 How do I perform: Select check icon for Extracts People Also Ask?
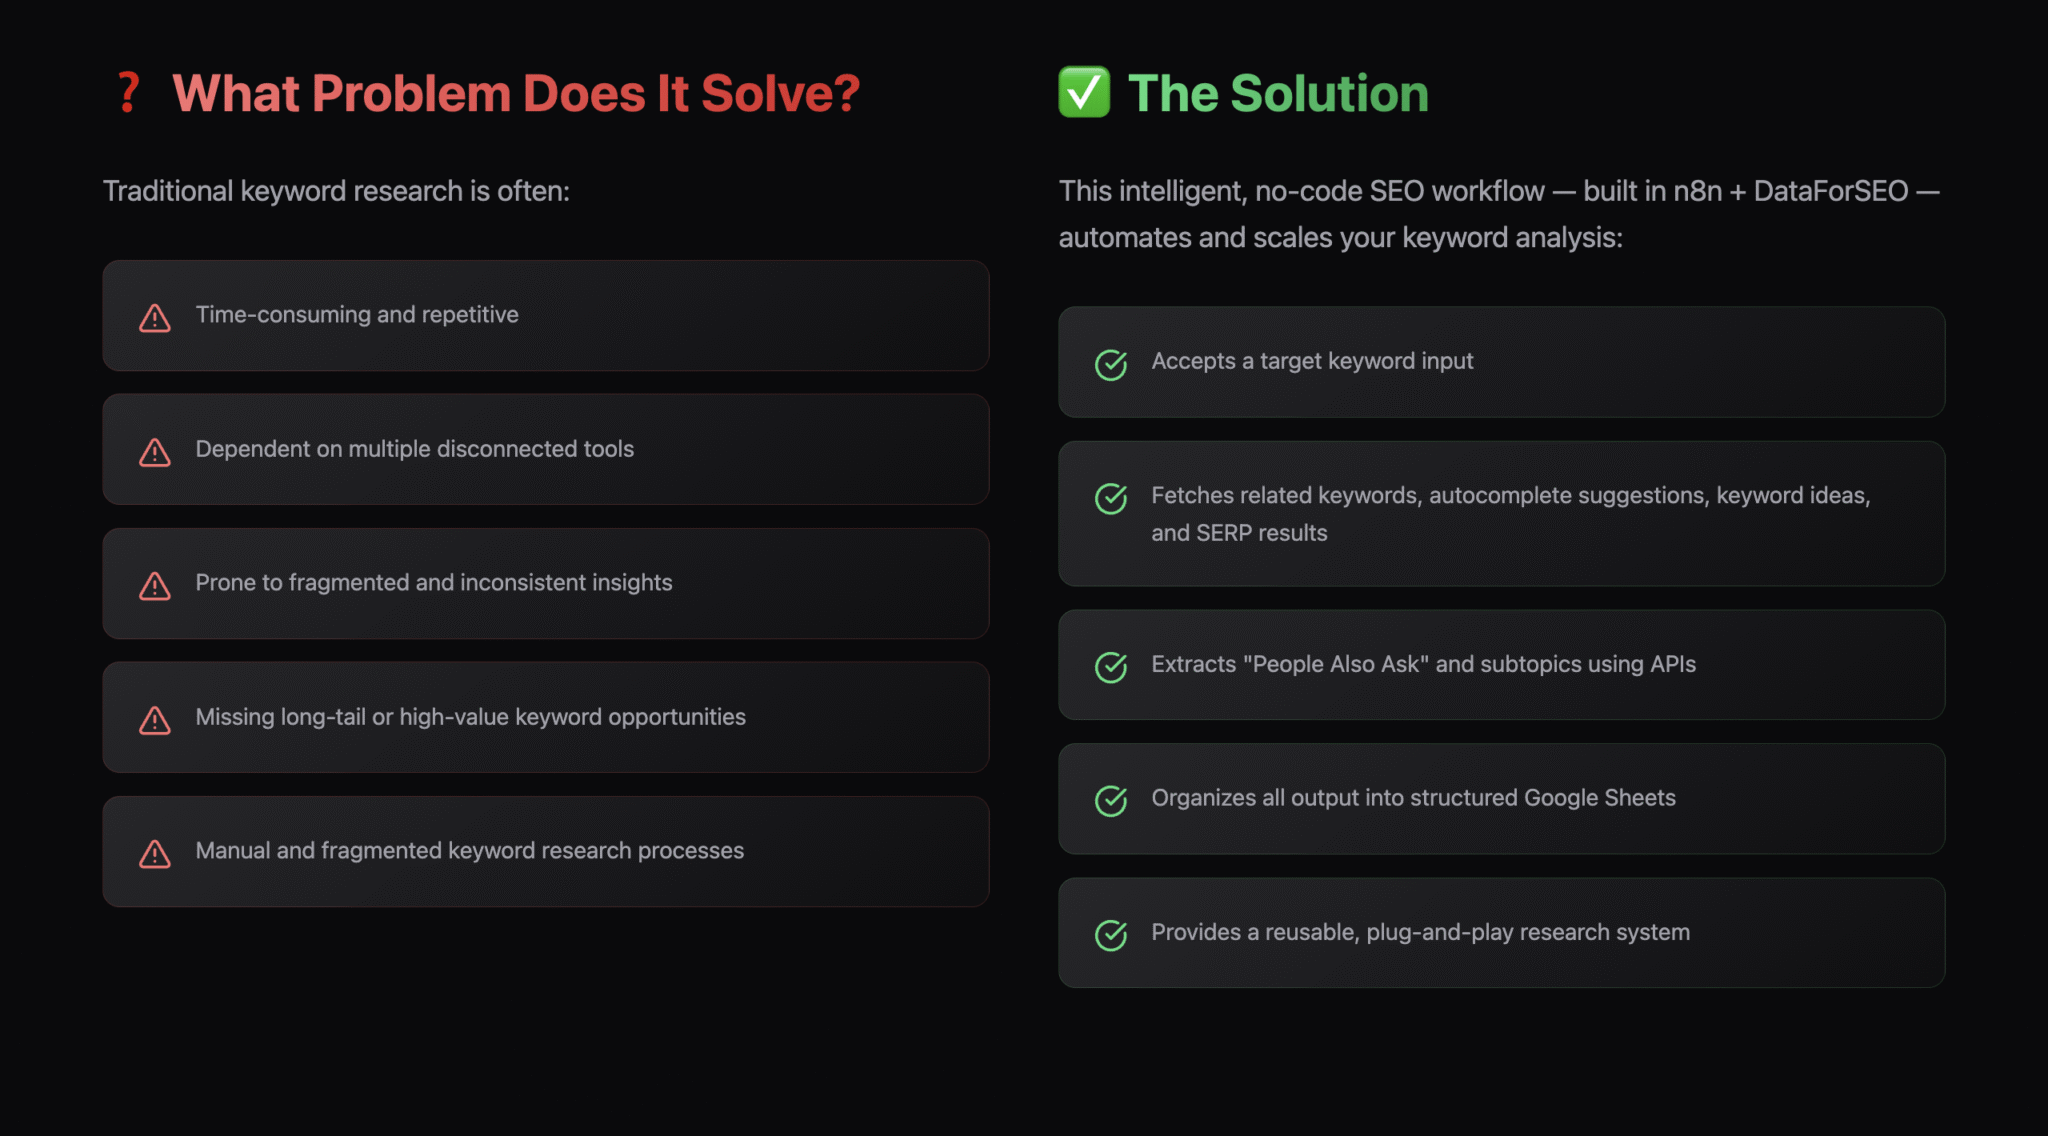coord(1111,667)
